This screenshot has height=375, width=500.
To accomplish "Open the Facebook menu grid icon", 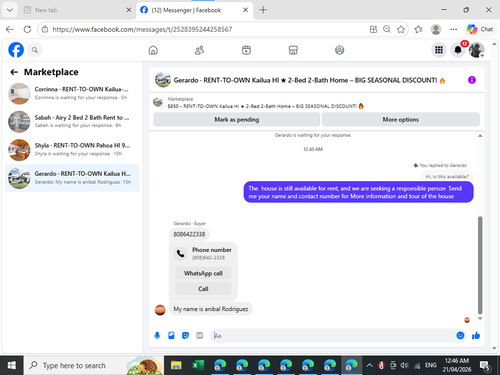I will 439,50.
